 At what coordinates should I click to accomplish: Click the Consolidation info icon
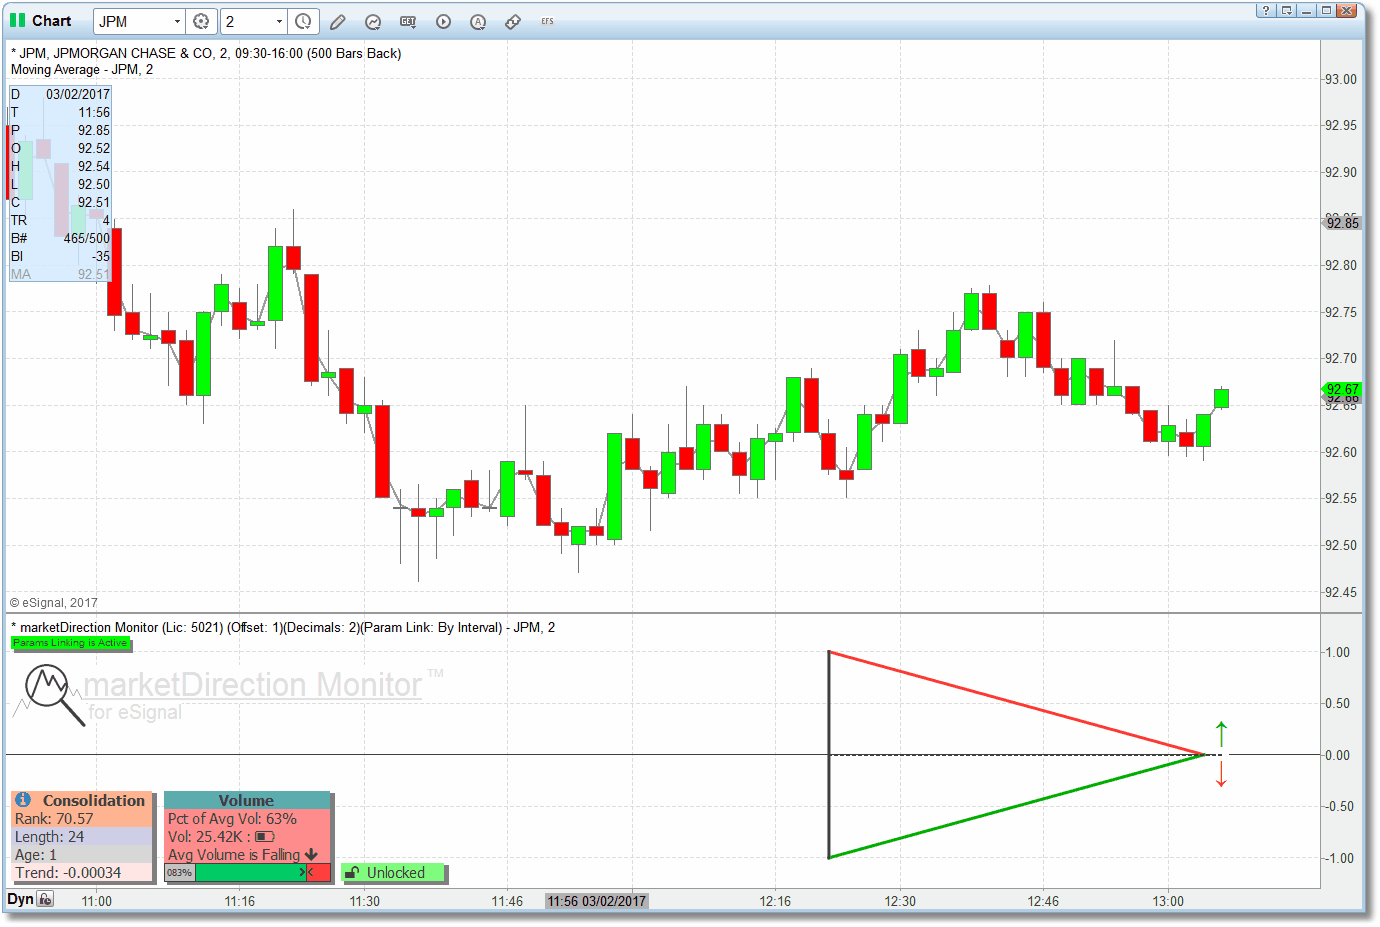click(23, 800)
